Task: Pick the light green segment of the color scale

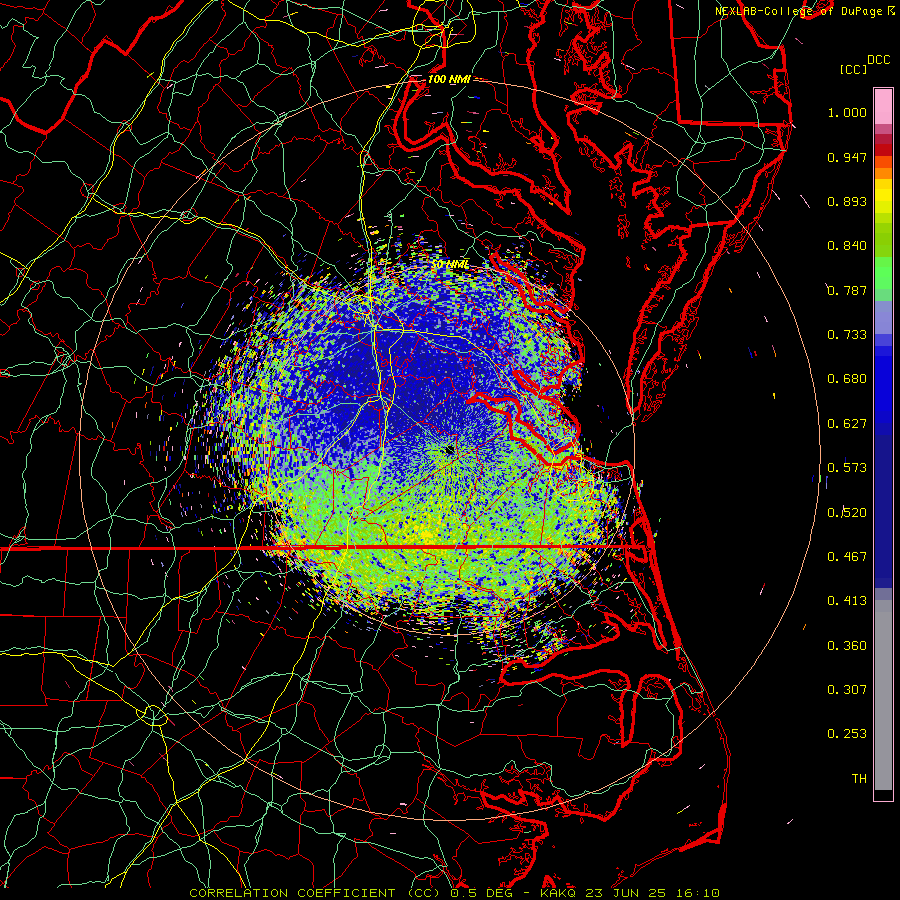Action: (x=883, y=273)
